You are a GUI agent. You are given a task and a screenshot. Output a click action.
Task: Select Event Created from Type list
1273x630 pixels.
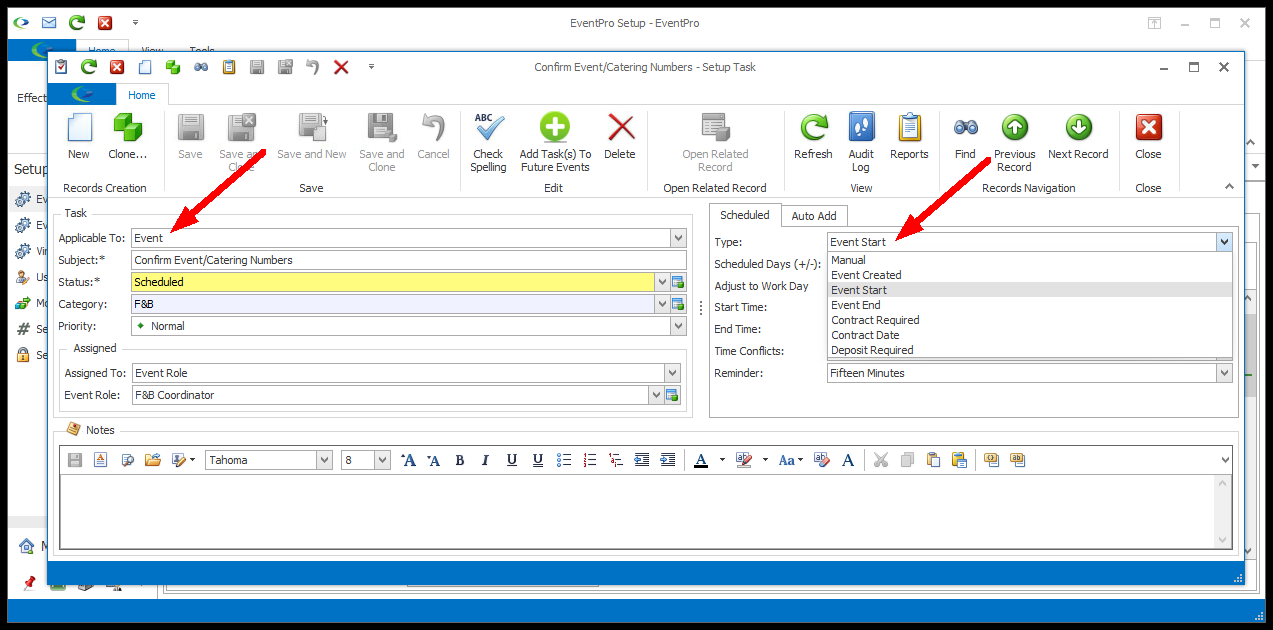tap(1030, 275)
